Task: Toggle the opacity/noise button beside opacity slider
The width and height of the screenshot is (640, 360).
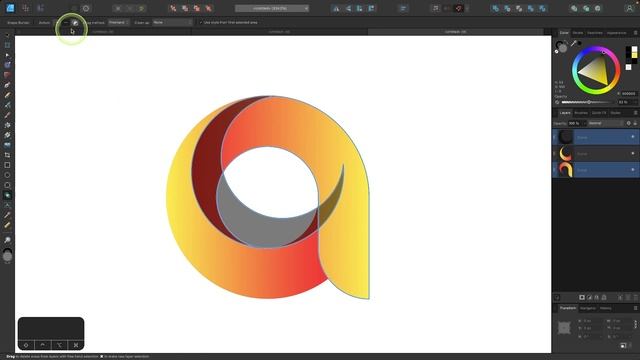Action: (x=557, y=102)
